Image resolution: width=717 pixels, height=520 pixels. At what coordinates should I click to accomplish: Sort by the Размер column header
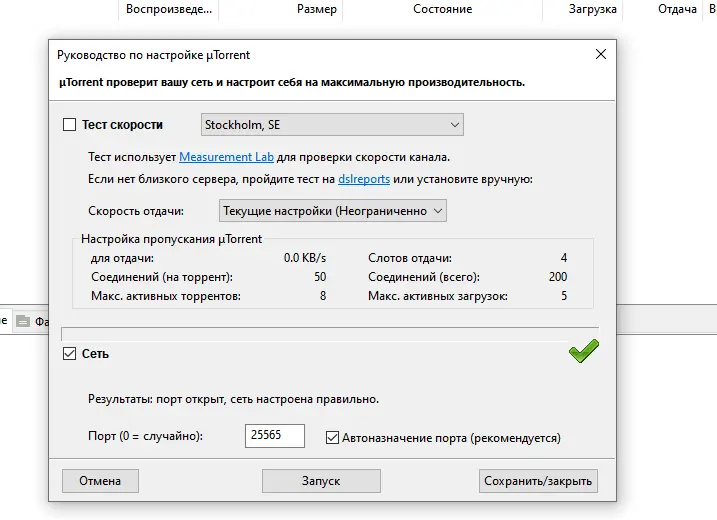tap(316, 9)
